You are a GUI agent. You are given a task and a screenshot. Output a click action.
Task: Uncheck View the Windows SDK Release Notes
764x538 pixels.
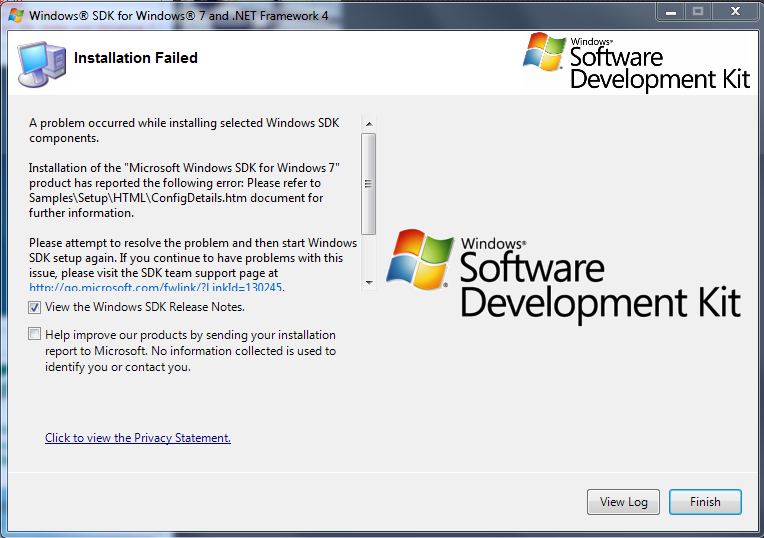click(34, 307)
